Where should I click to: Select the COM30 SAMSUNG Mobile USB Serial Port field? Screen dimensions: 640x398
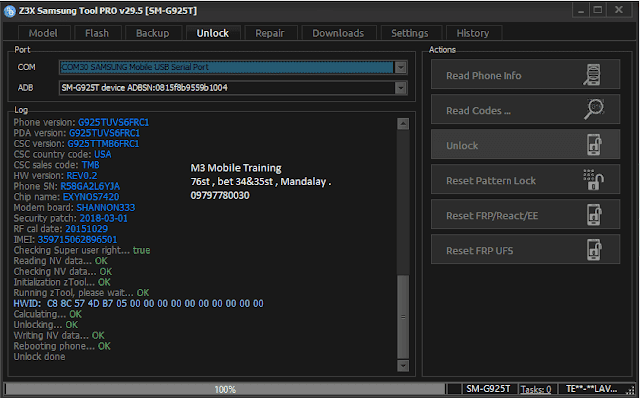(227, 67)
